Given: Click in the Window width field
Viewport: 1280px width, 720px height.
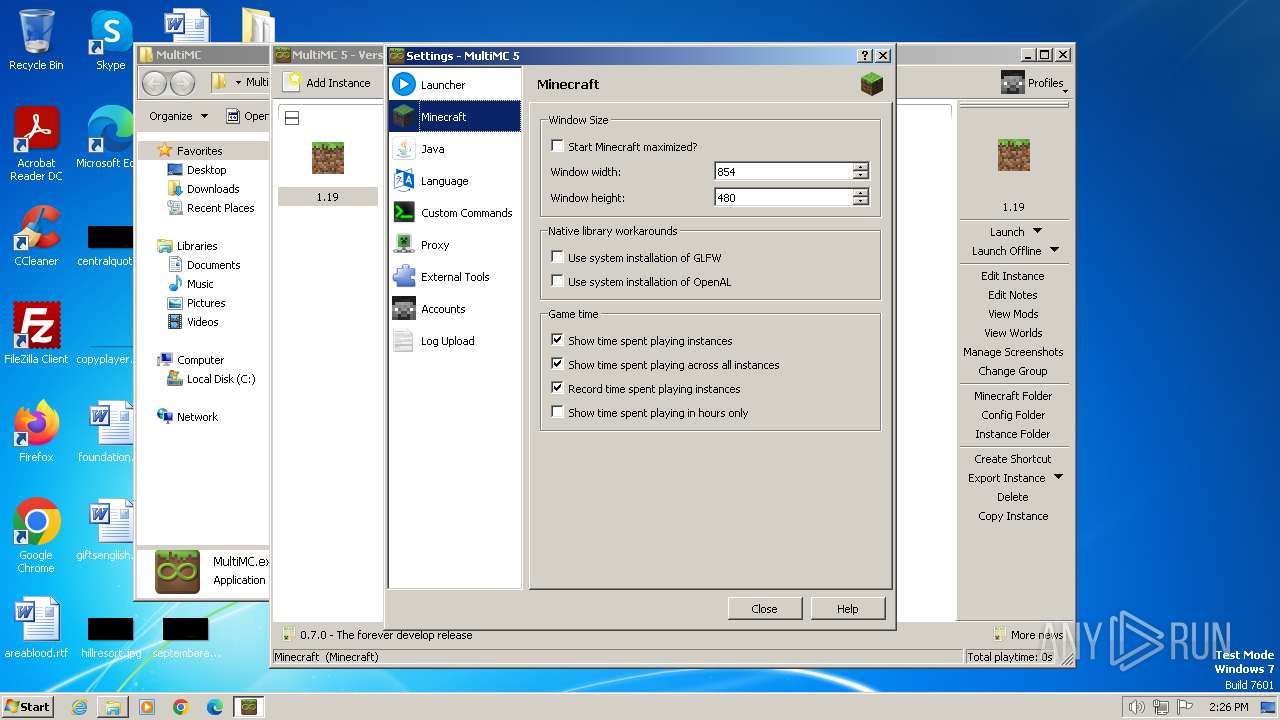Looking at the screenshot, I should pyautogui.click(x=783, y=171).
